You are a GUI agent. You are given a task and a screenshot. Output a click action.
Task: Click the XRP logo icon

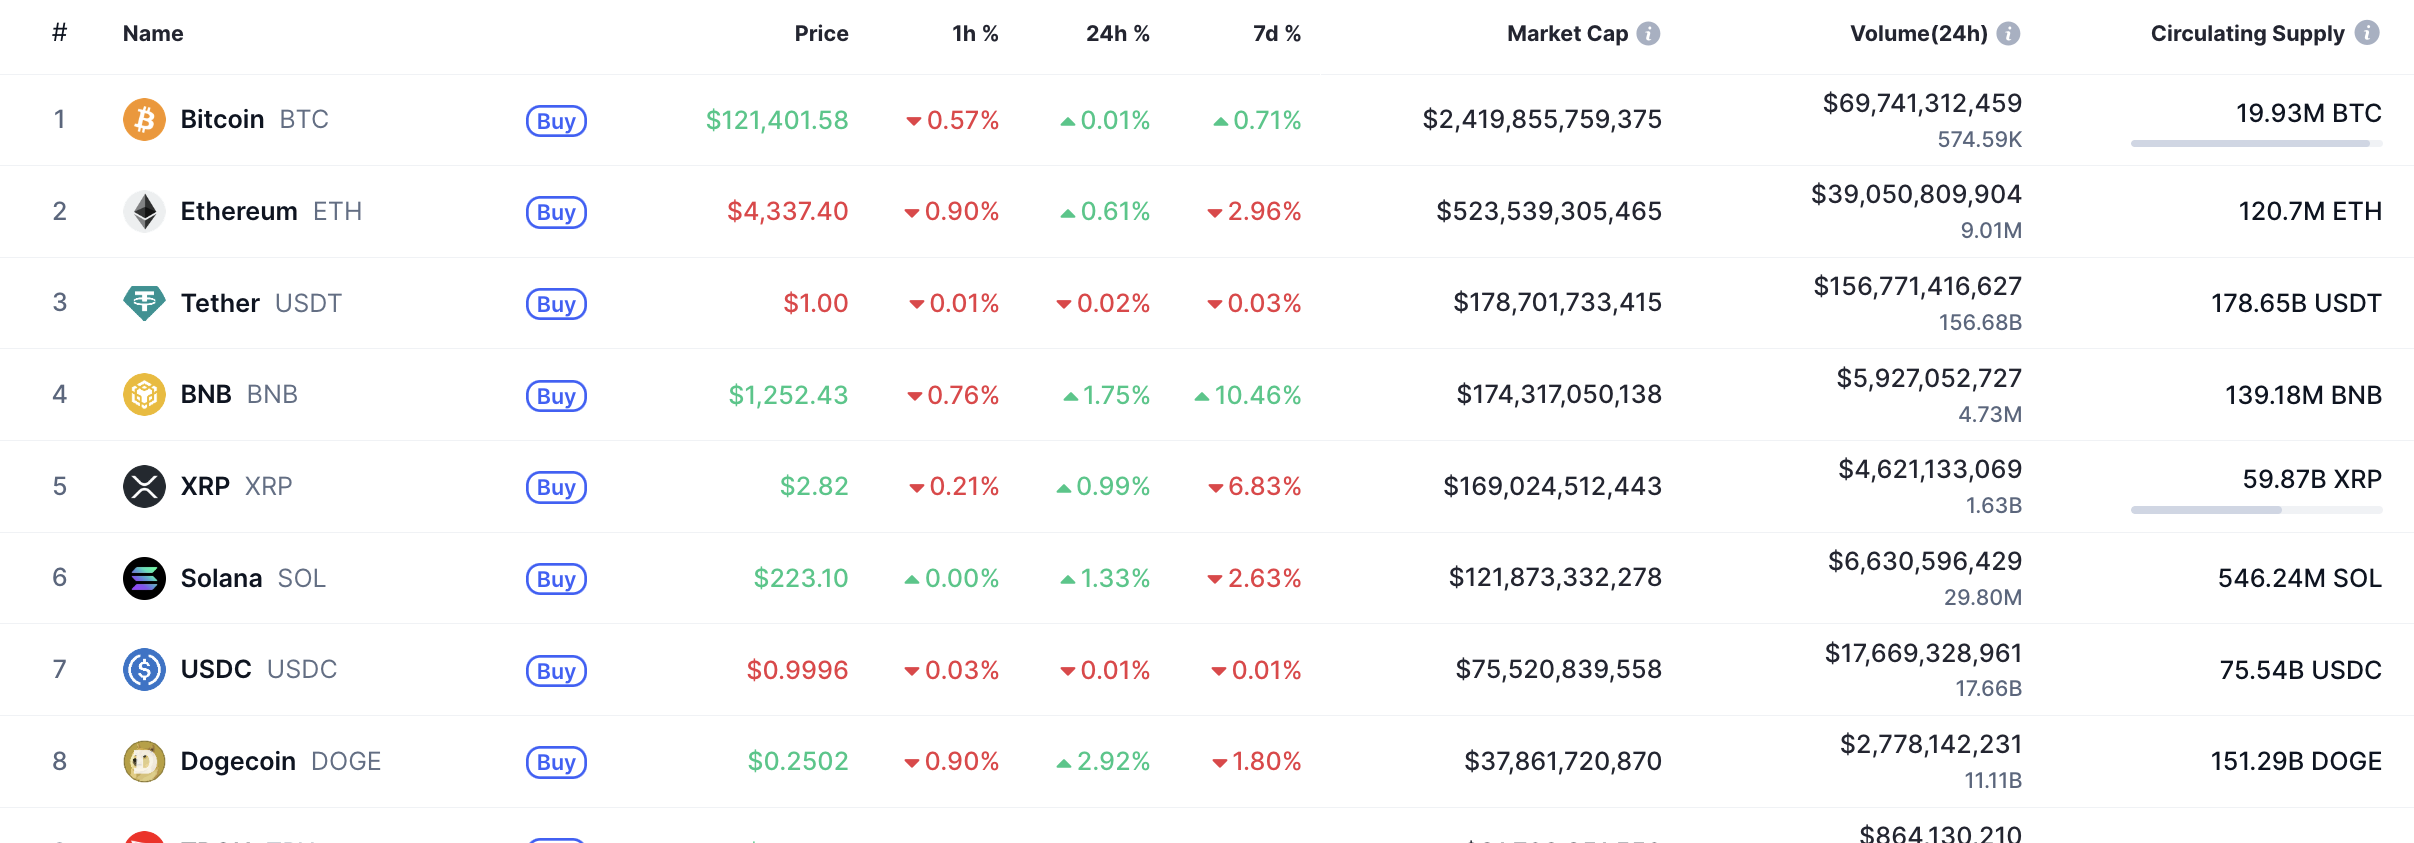tap(144, 487)
